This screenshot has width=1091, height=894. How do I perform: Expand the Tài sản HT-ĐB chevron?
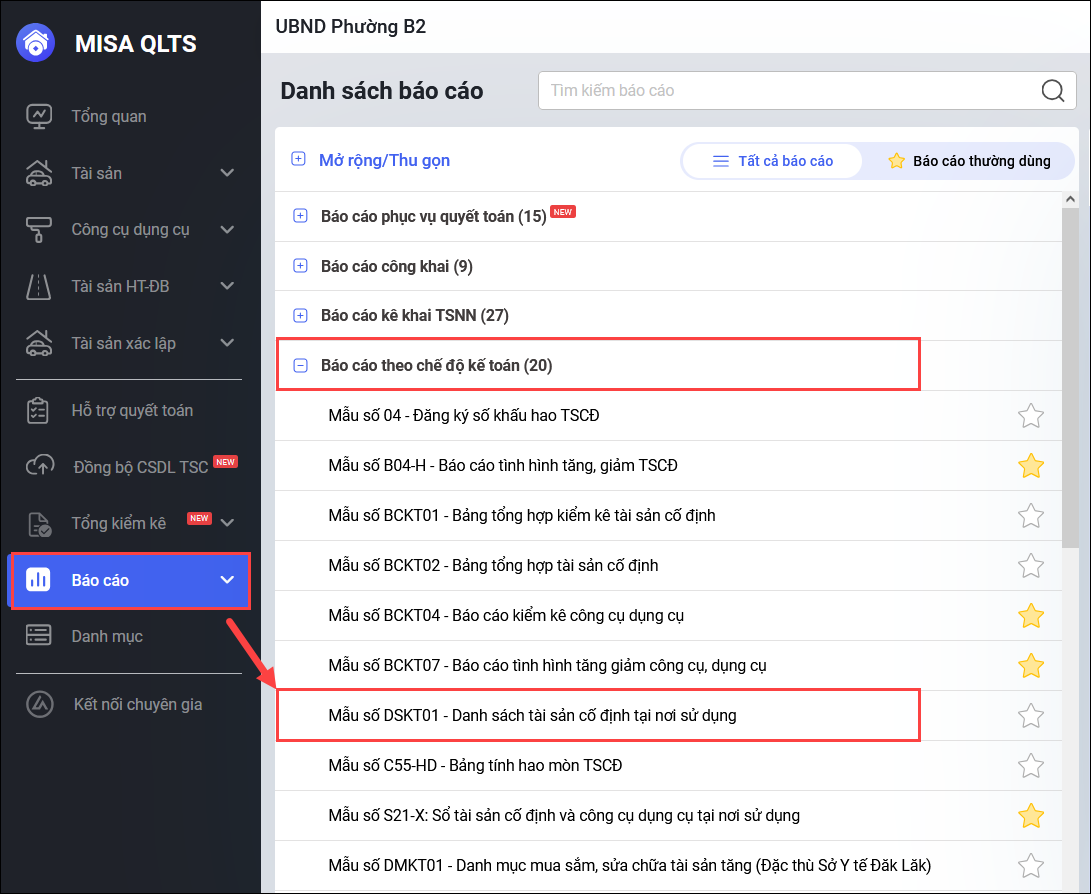227,286
